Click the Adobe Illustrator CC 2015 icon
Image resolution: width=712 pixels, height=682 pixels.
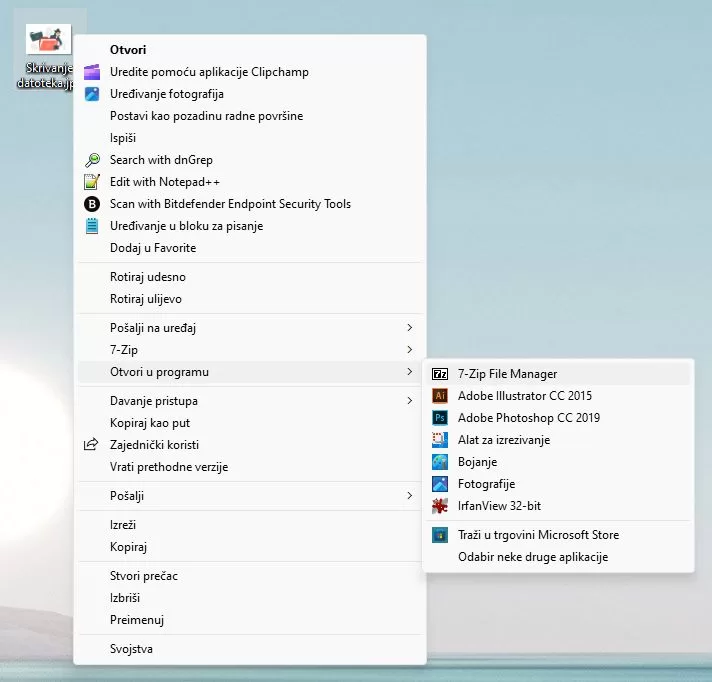(440, 396)
